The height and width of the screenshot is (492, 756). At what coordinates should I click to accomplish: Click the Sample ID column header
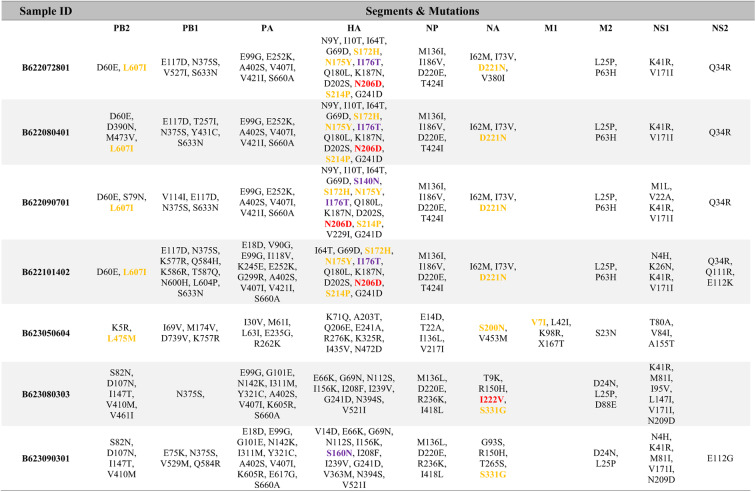[45, 11]
